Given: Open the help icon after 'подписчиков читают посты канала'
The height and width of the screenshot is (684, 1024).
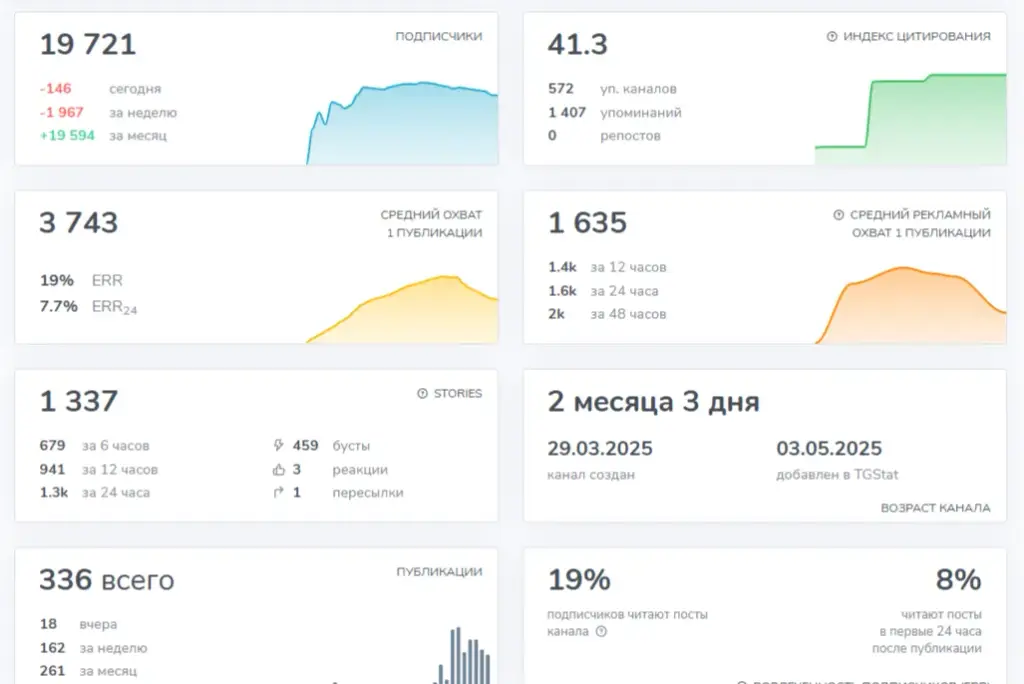Looking at the screenshot, I should [x=601, y=631].
